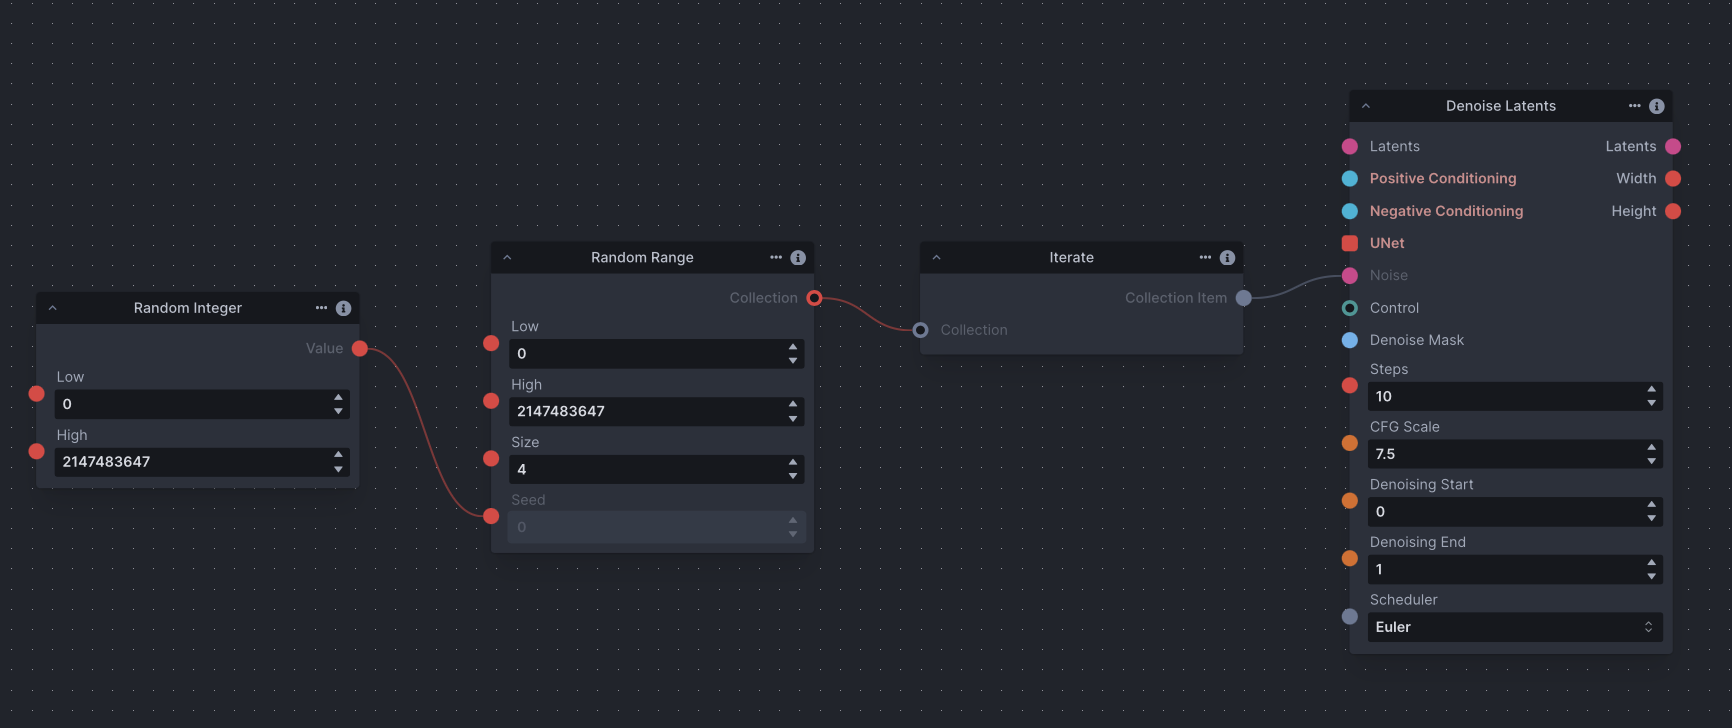This screenshot has width=1732, height=728.
Task: Click the Negative Conditioning input handle
Action: click(1350, 211)
